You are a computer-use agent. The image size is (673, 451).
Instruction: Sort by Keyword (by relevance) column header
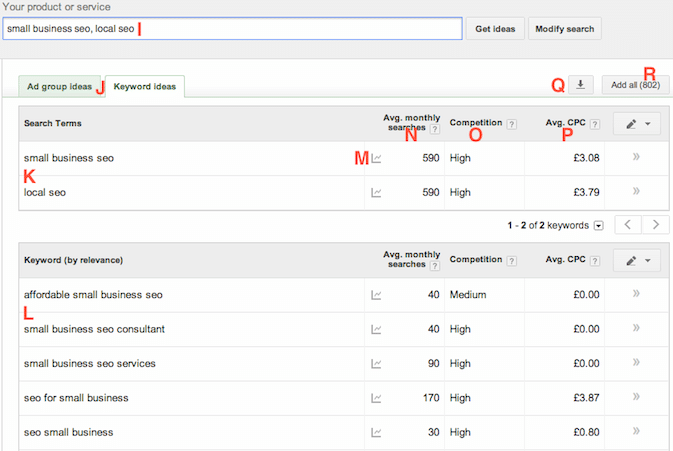[73, 260]
